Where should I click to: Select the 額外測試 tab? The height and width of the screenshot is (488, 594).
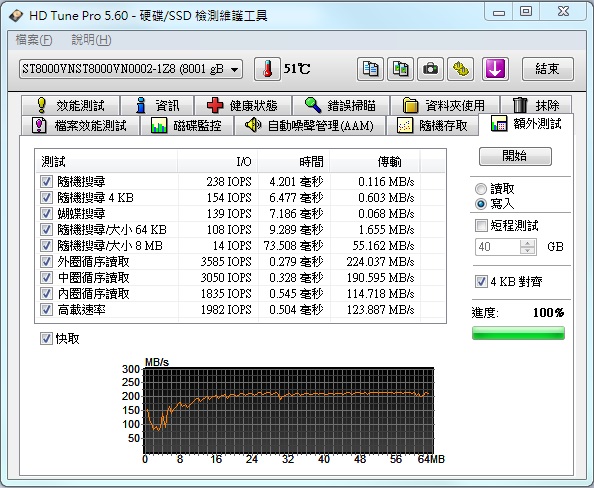pyautogui.click(x=526, y=124)
